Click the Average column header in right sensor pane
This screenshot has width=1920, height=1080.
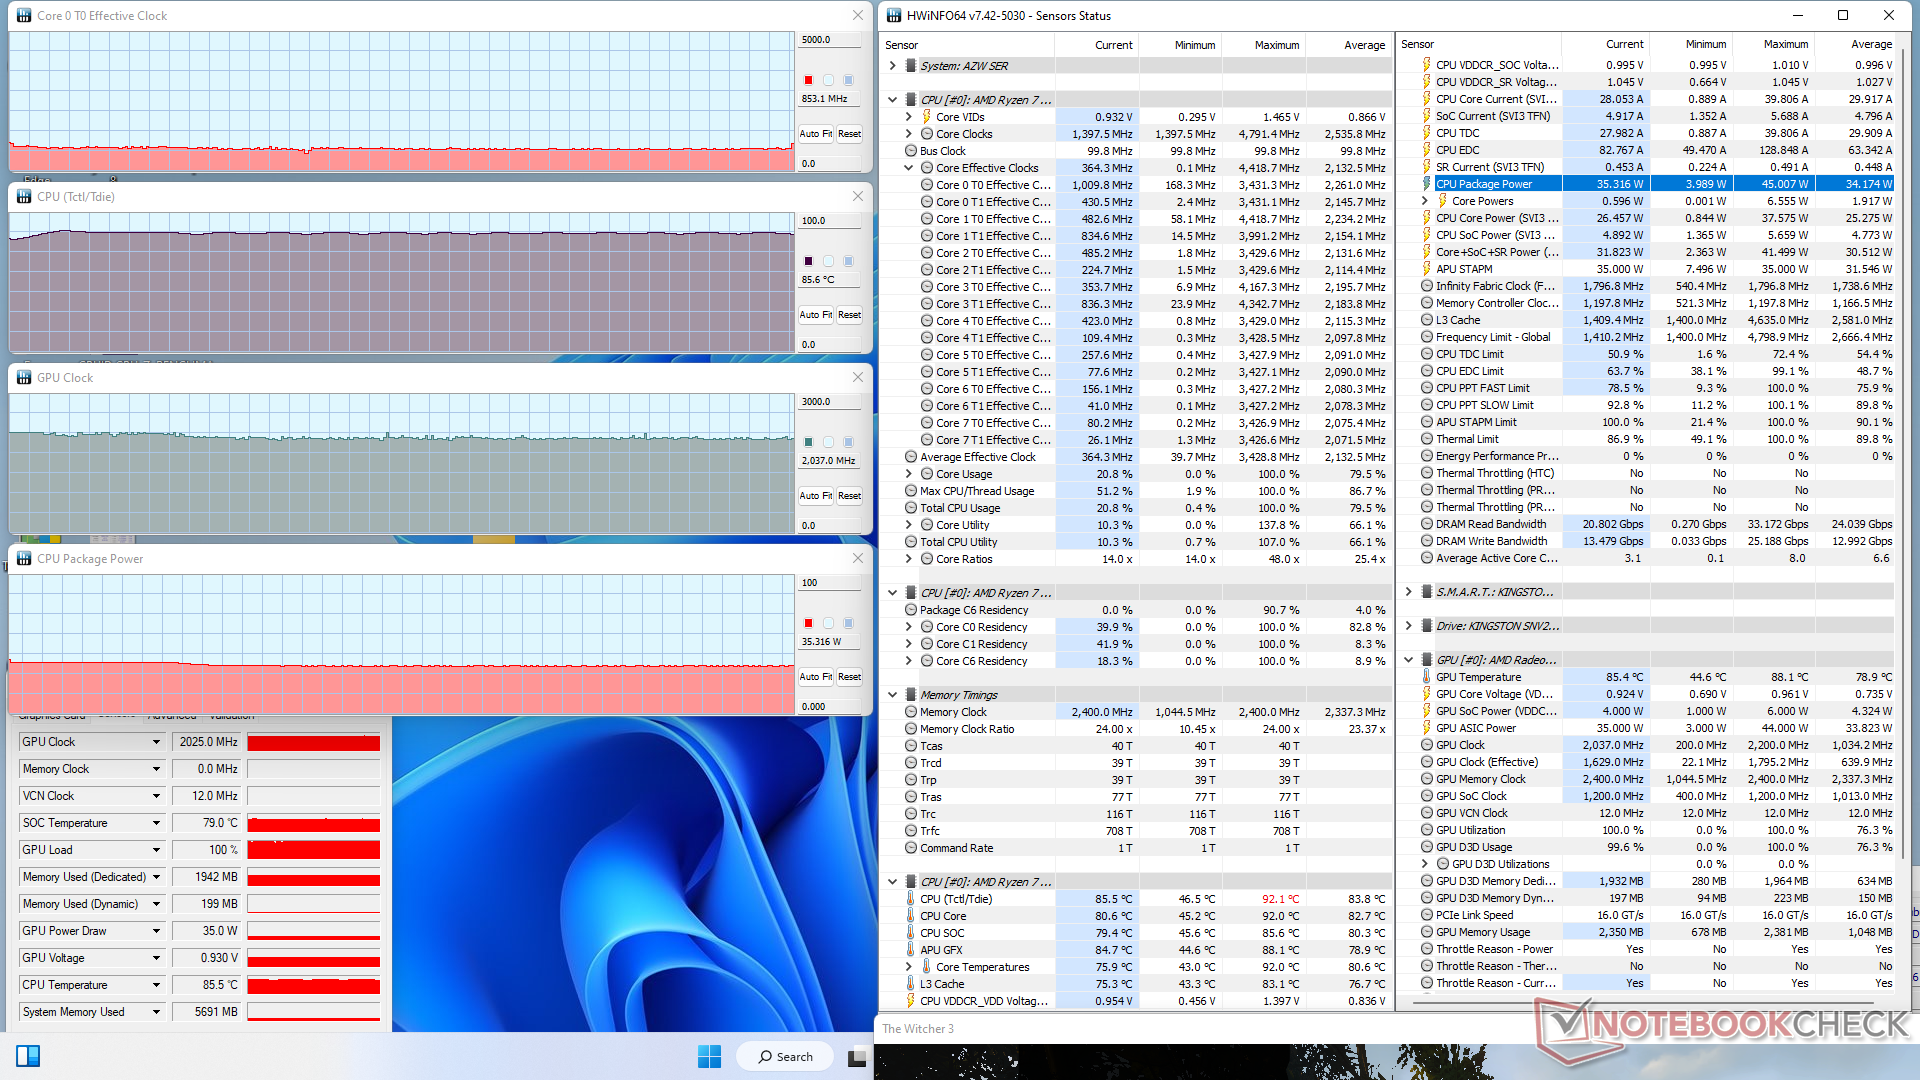[1855, 44]
